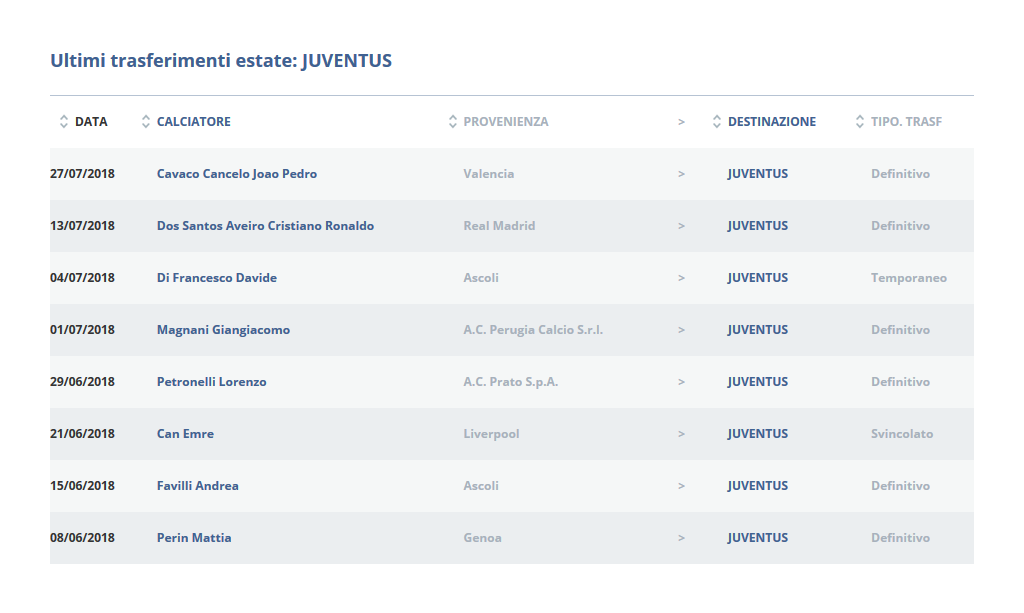Click the TIPO. TRASF sort icon

860,122
